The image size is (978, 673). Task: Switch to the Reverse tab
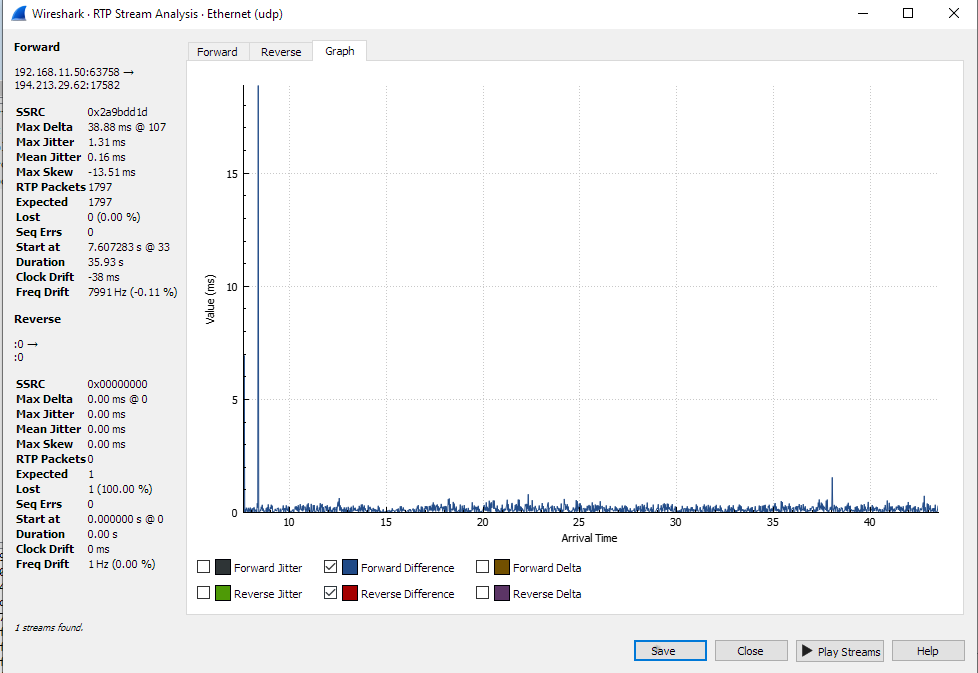coord(281,51)
